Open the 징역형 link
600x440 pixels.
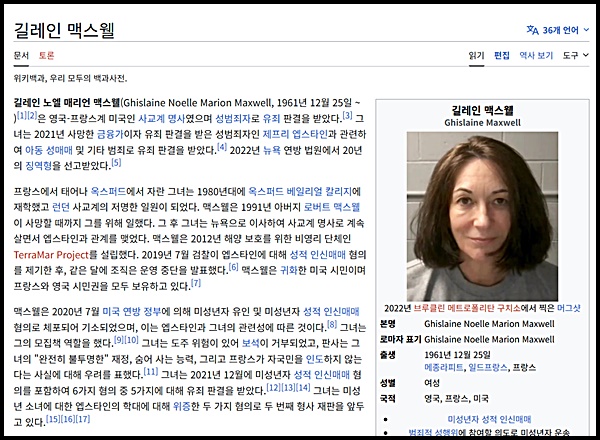(x=38, y=166)
